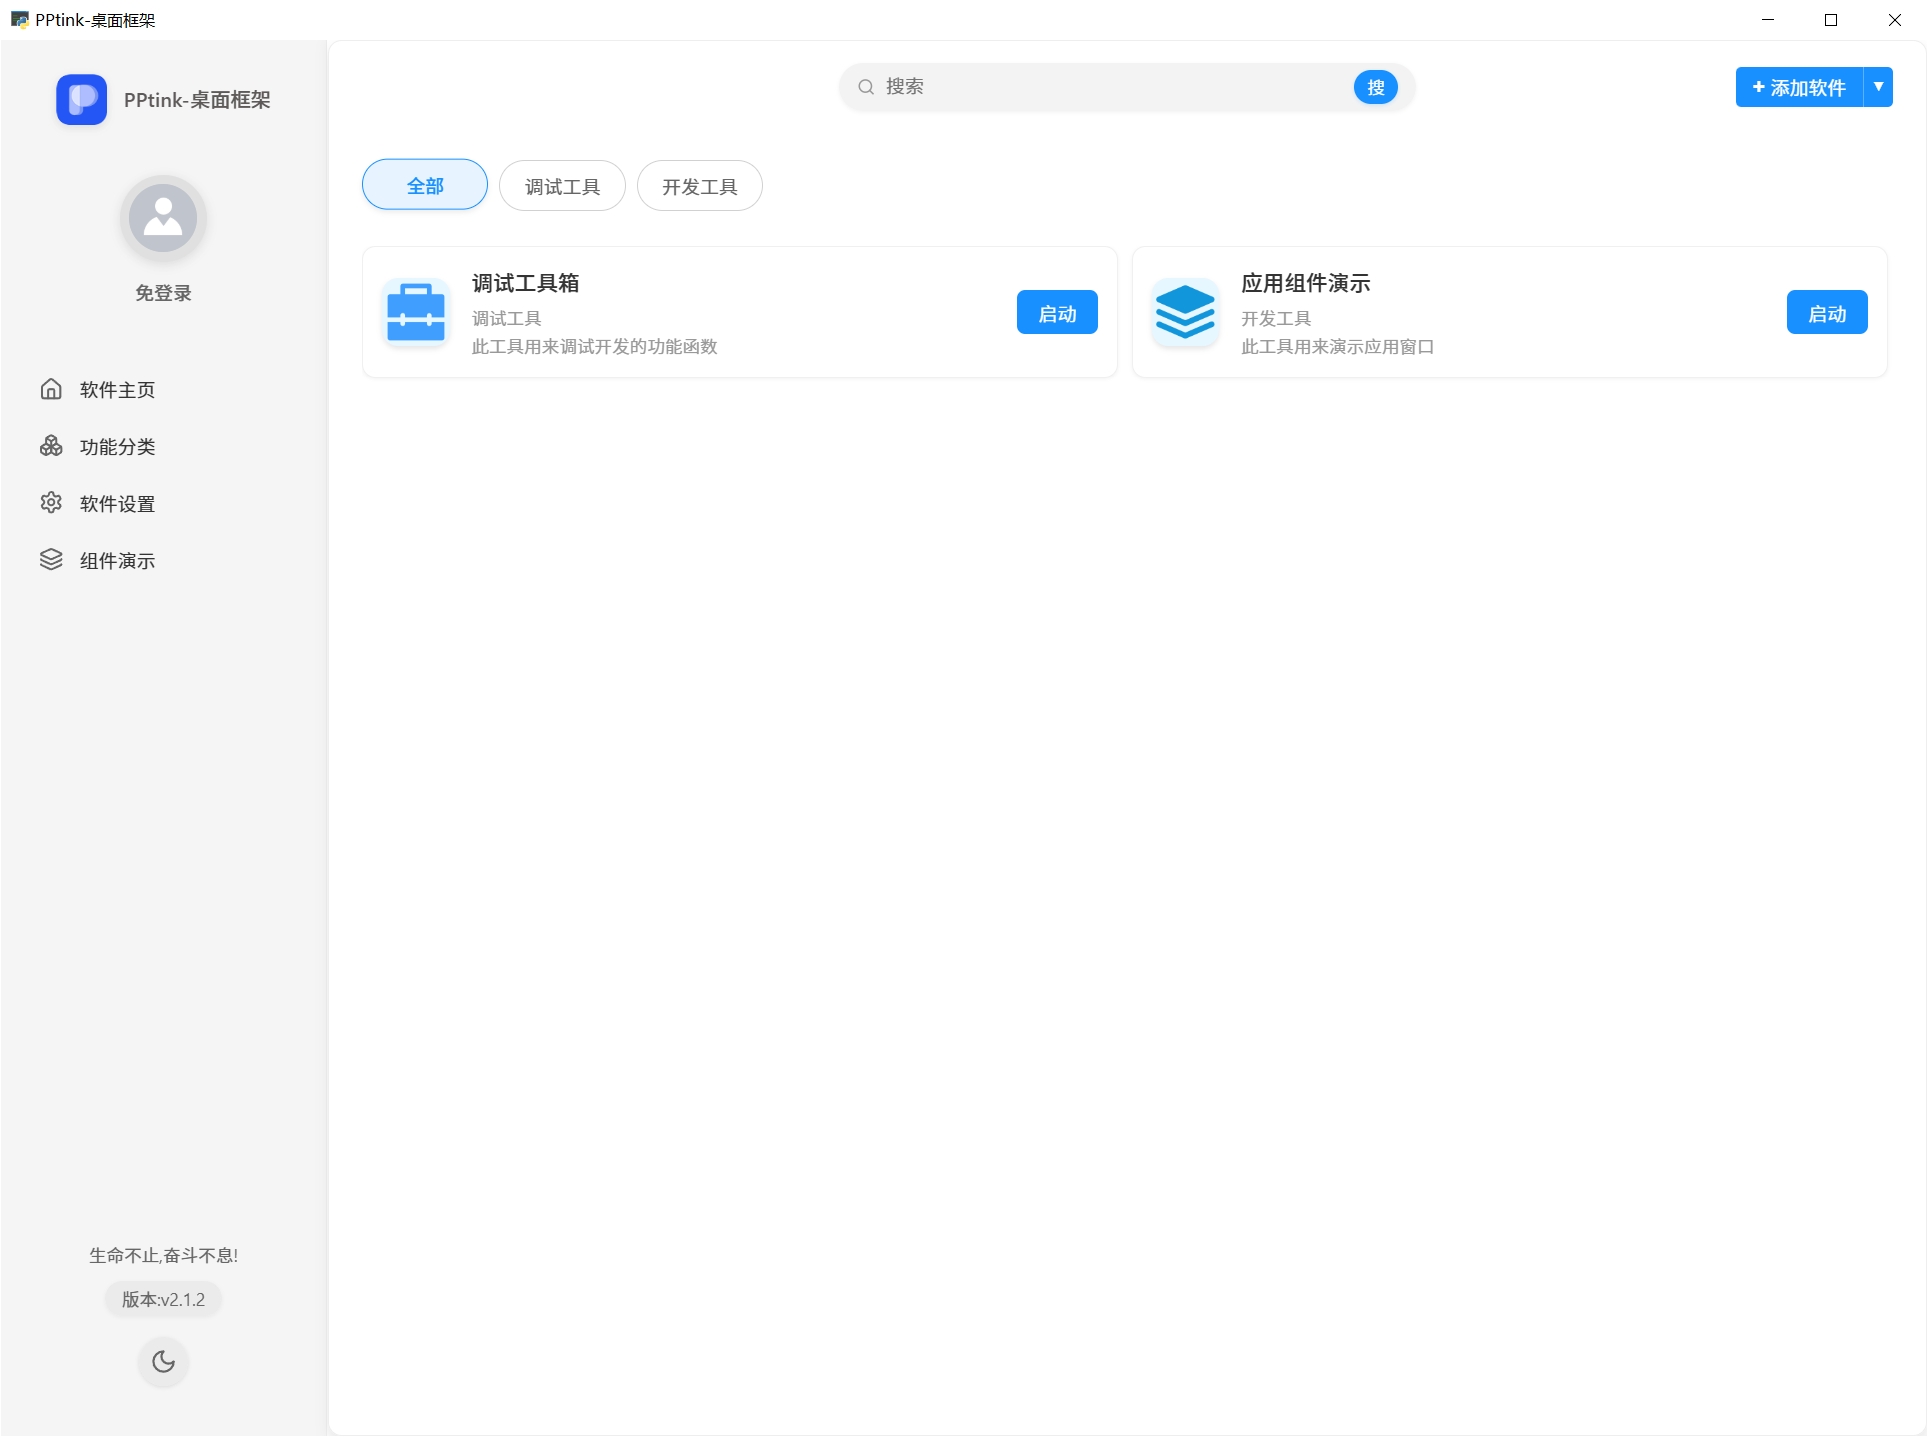Click the 添加软件 button
Image resolution: width=1928 pixels, height=1437 pixels.
pyautogui.click(x=1799, y=87)
